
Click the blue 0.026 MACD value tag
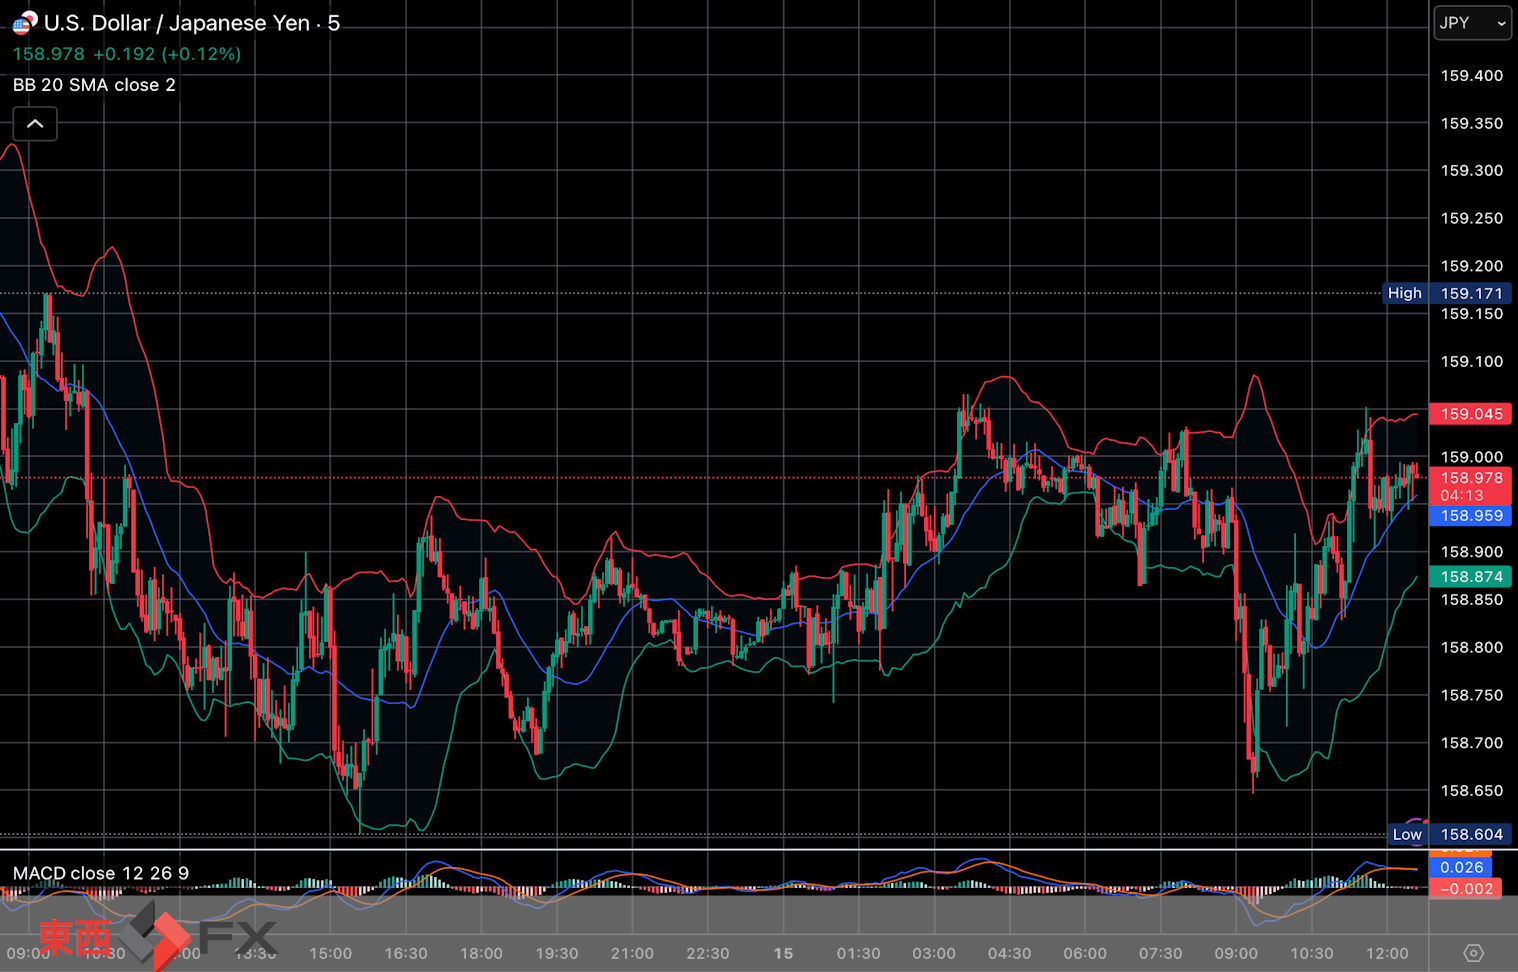click(x=1461, y=867)
